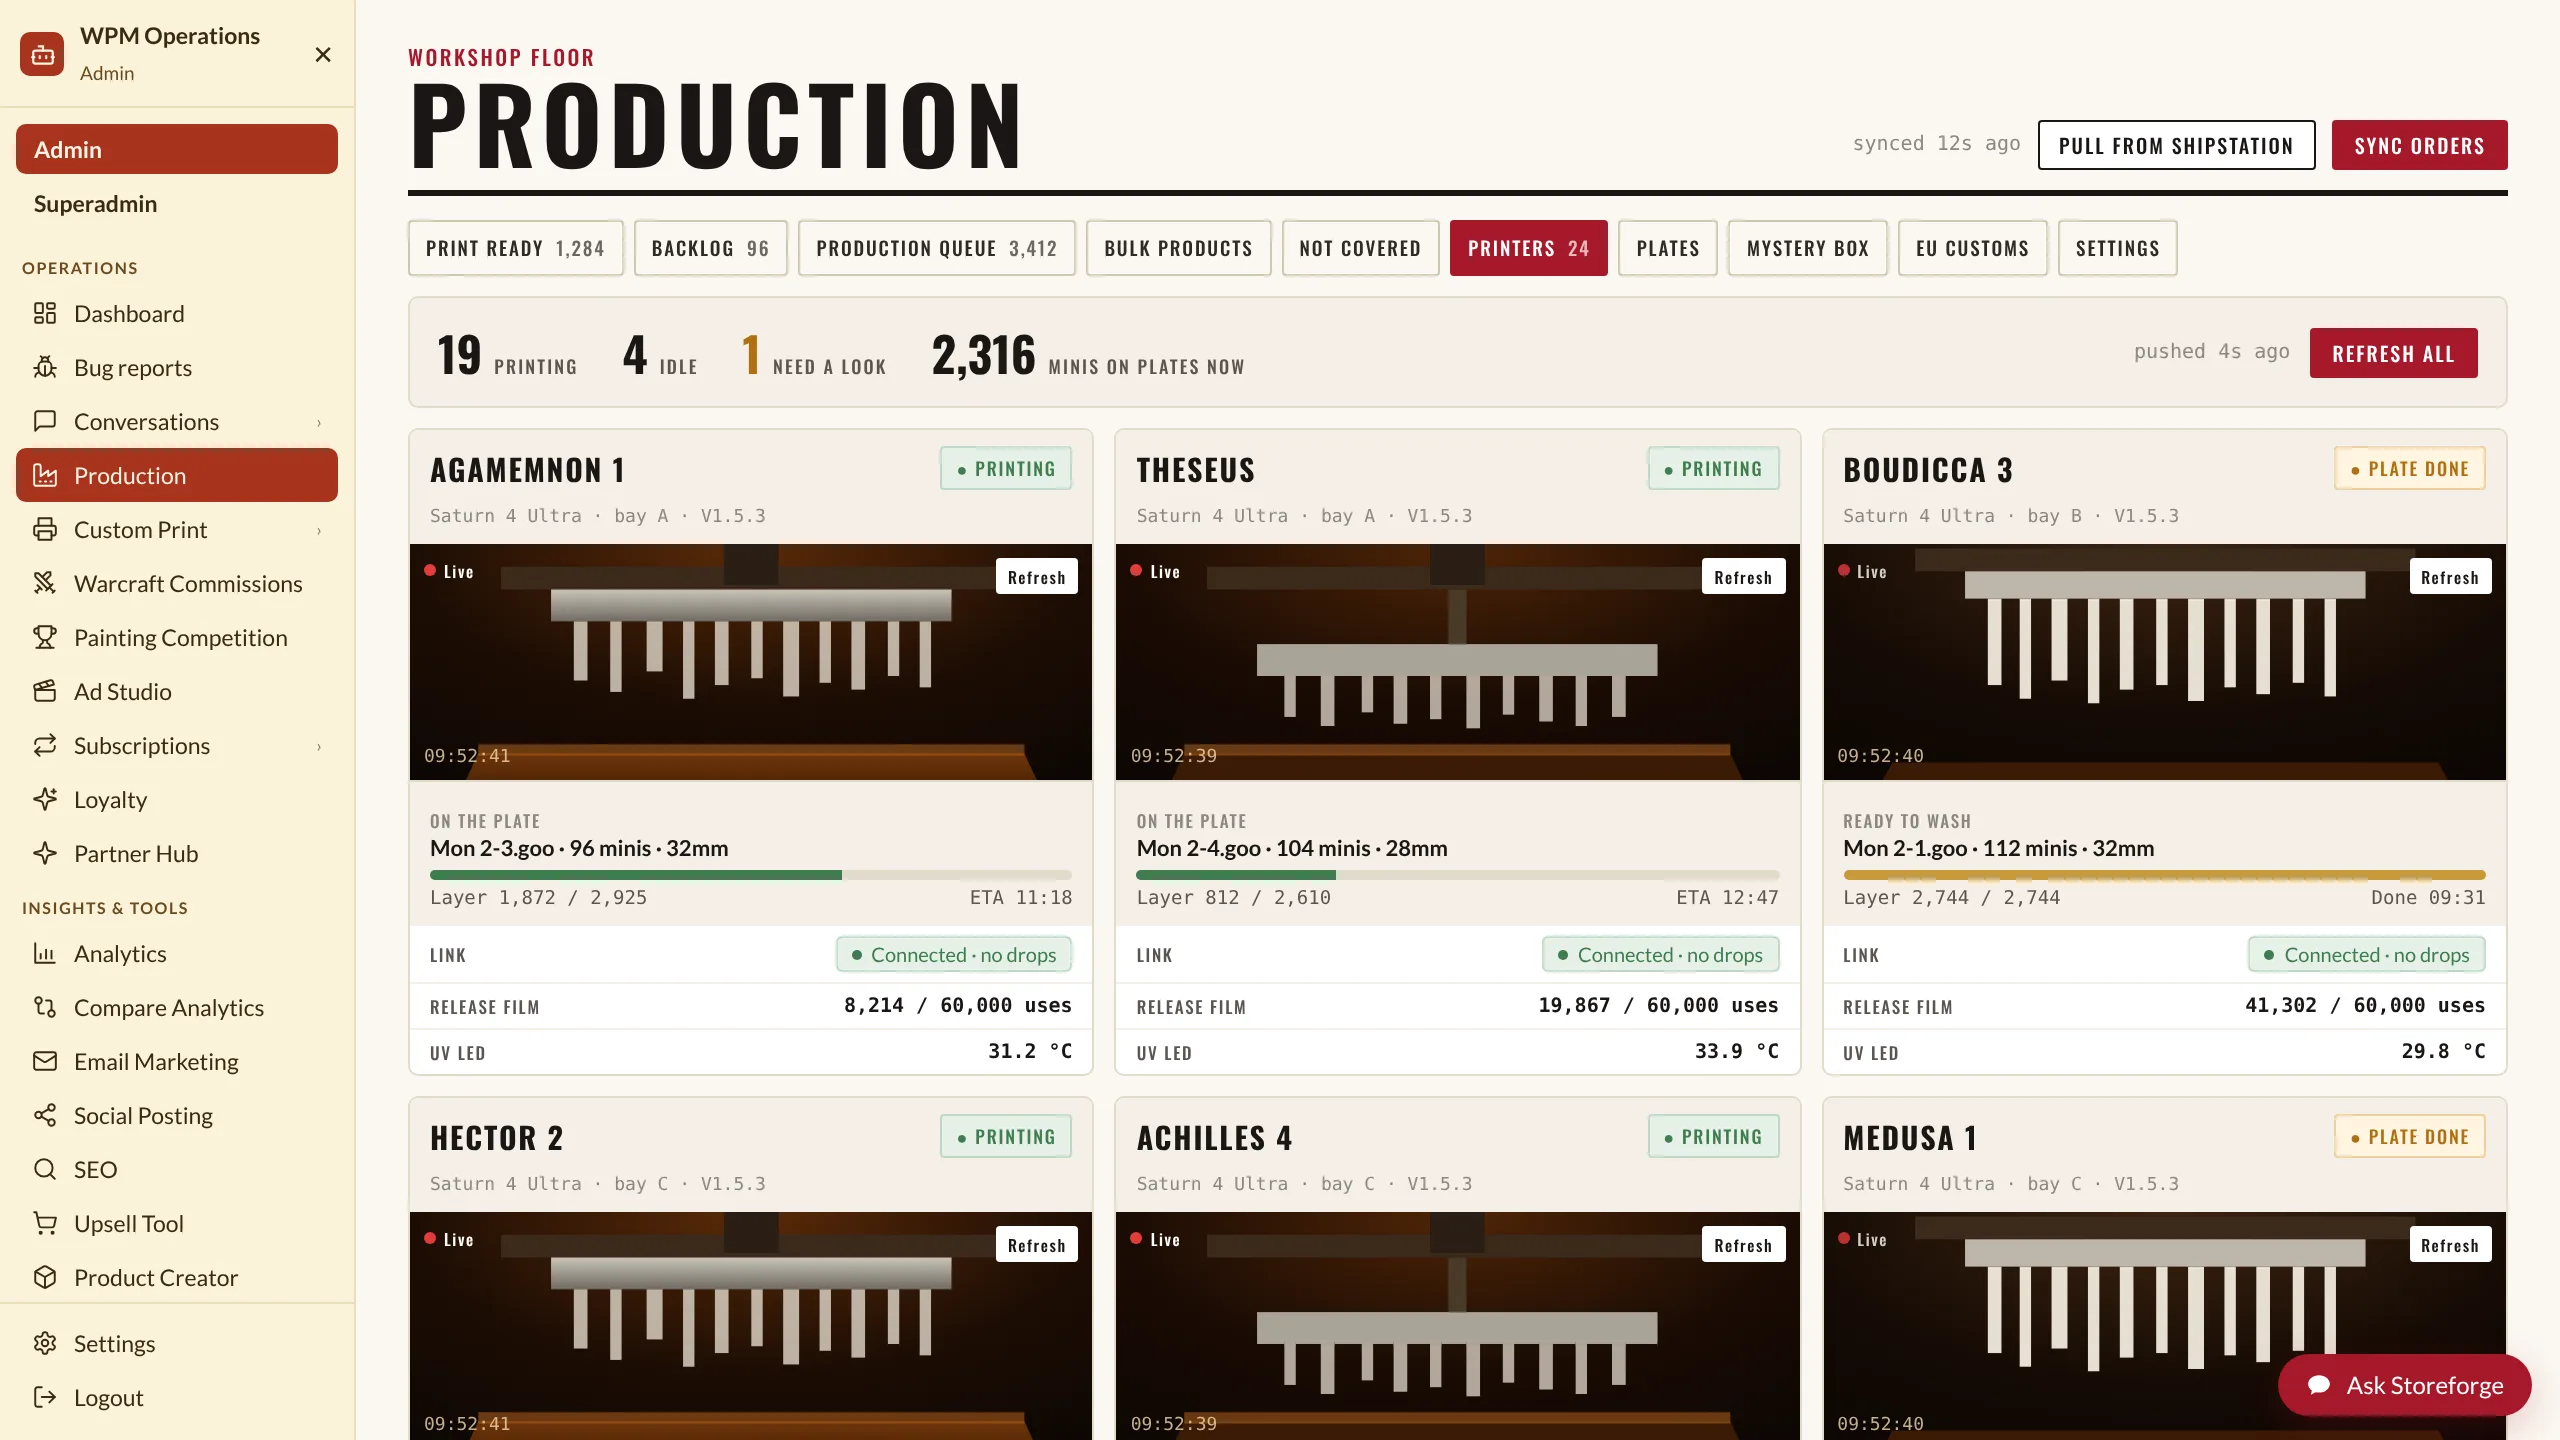
Task: Switch to EU Customs tab
Action: (1972, 248)
